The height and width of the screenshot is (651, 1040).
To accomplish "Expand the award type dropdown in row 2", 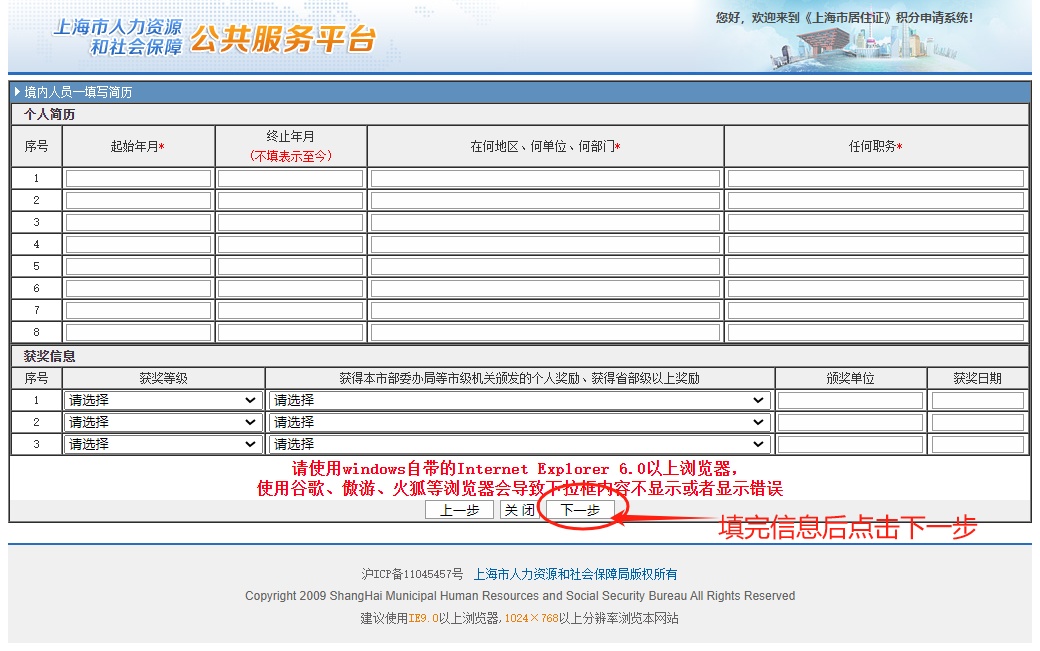I will coord(519,422).
